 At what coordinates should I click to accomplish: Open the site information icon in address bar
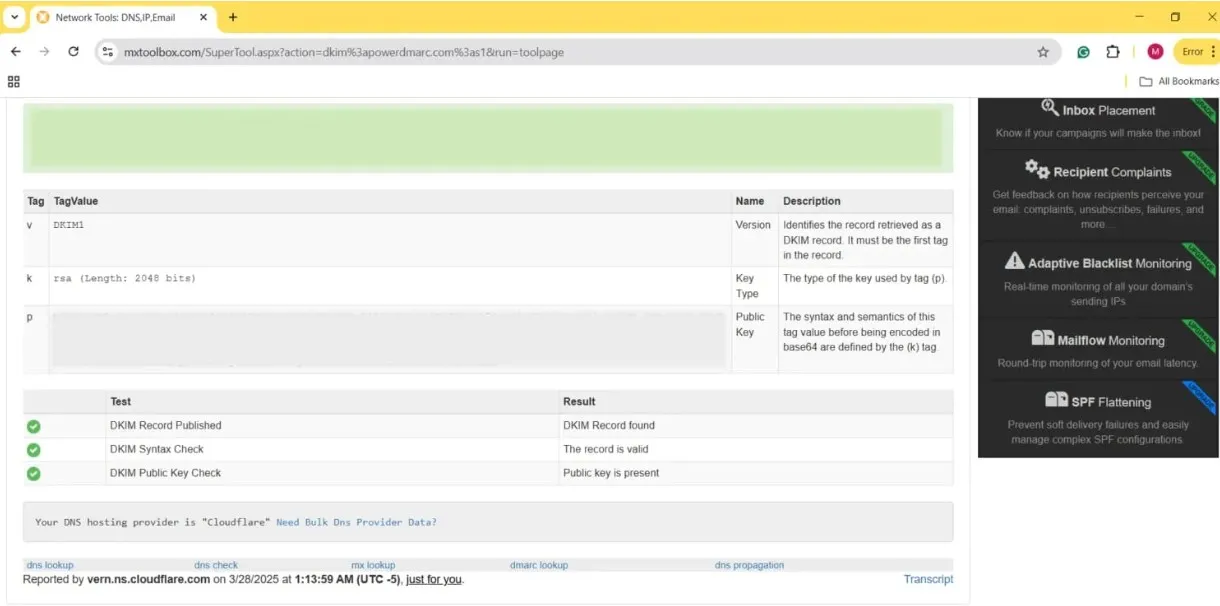[x=108, y=51]
